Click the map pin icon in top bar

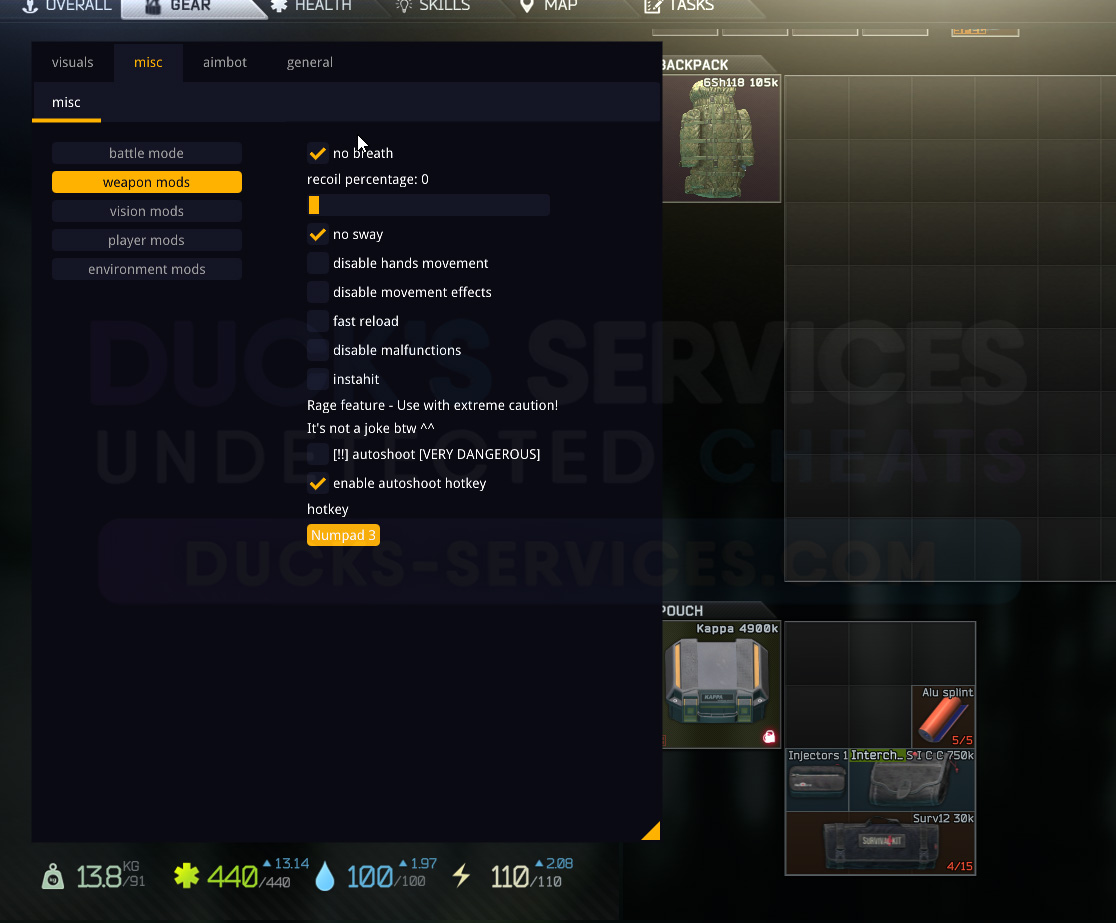[x=527, y=6]
